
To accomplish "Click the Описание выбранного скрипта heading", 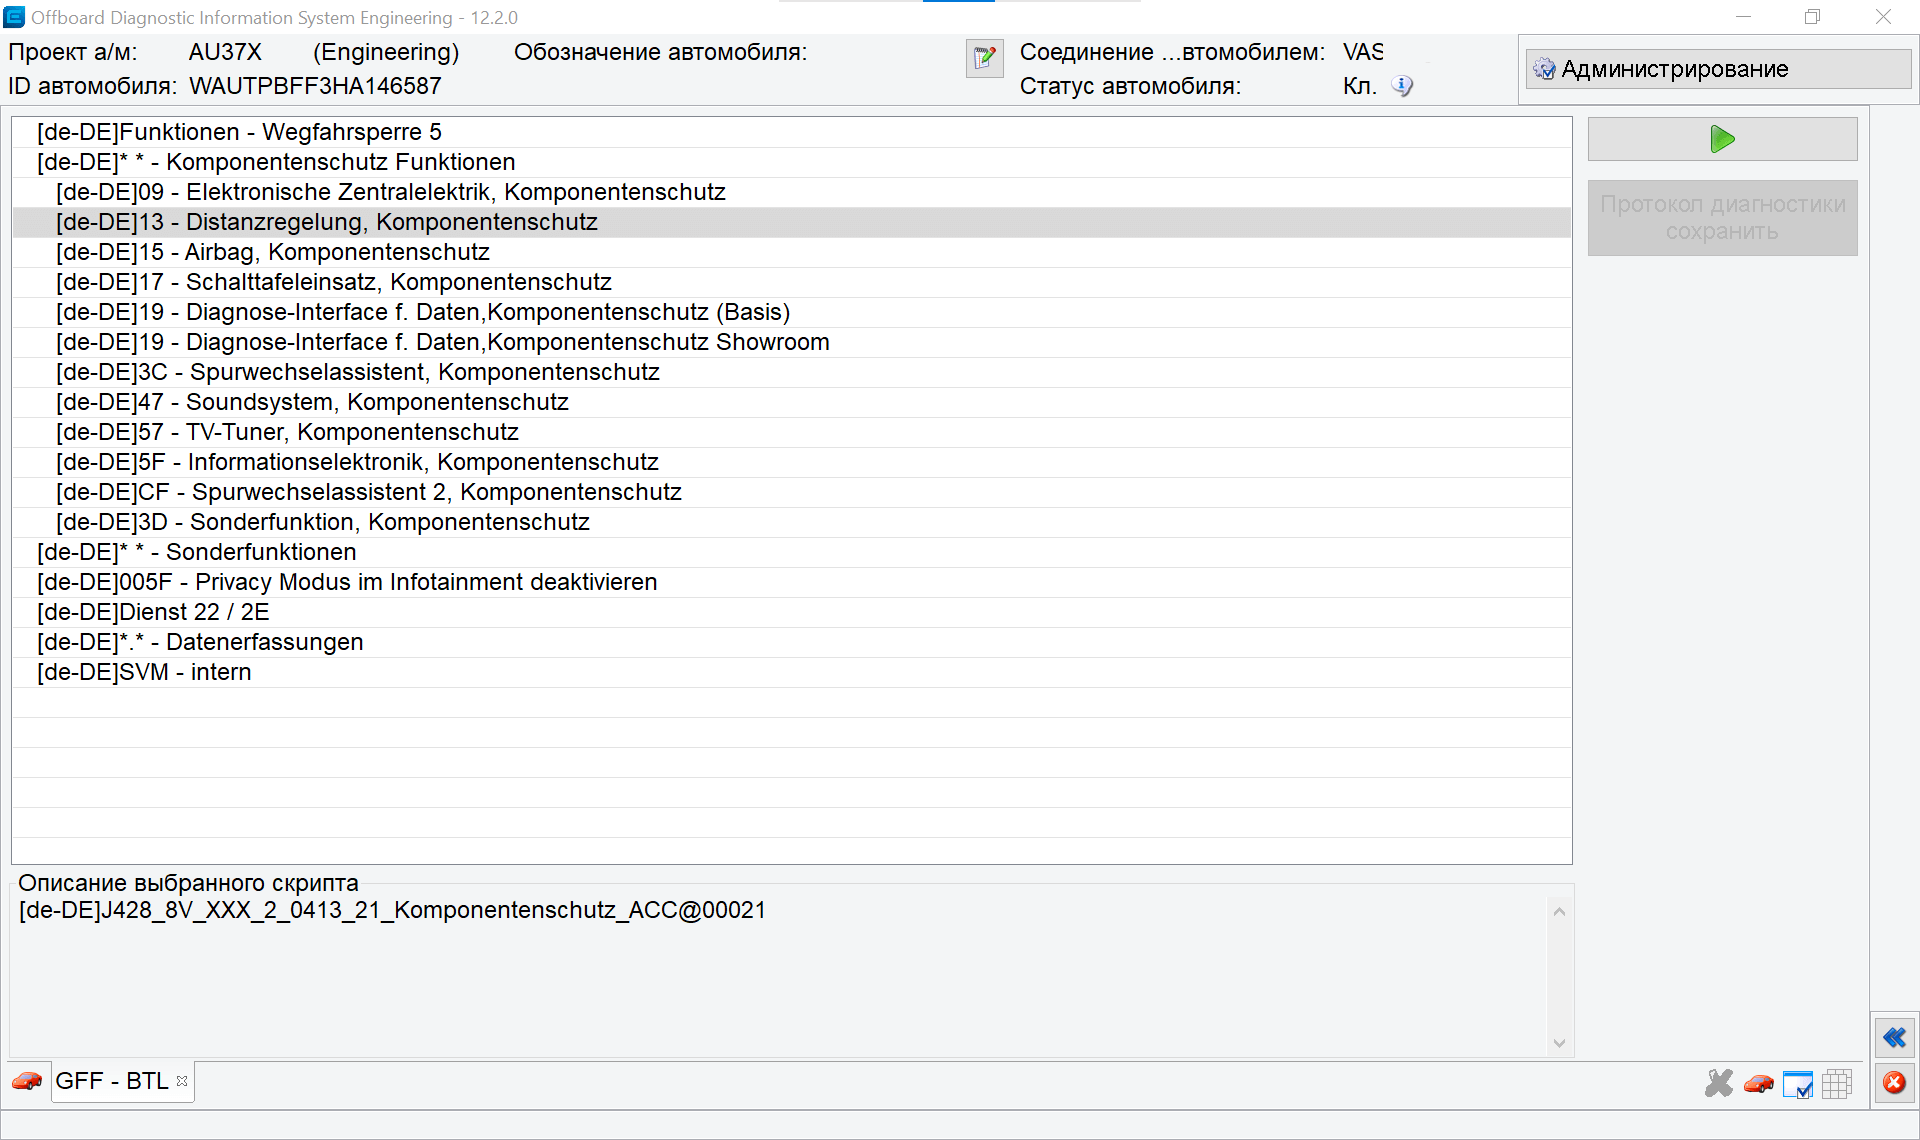I will pyautogui.click(x=188, y=883).
